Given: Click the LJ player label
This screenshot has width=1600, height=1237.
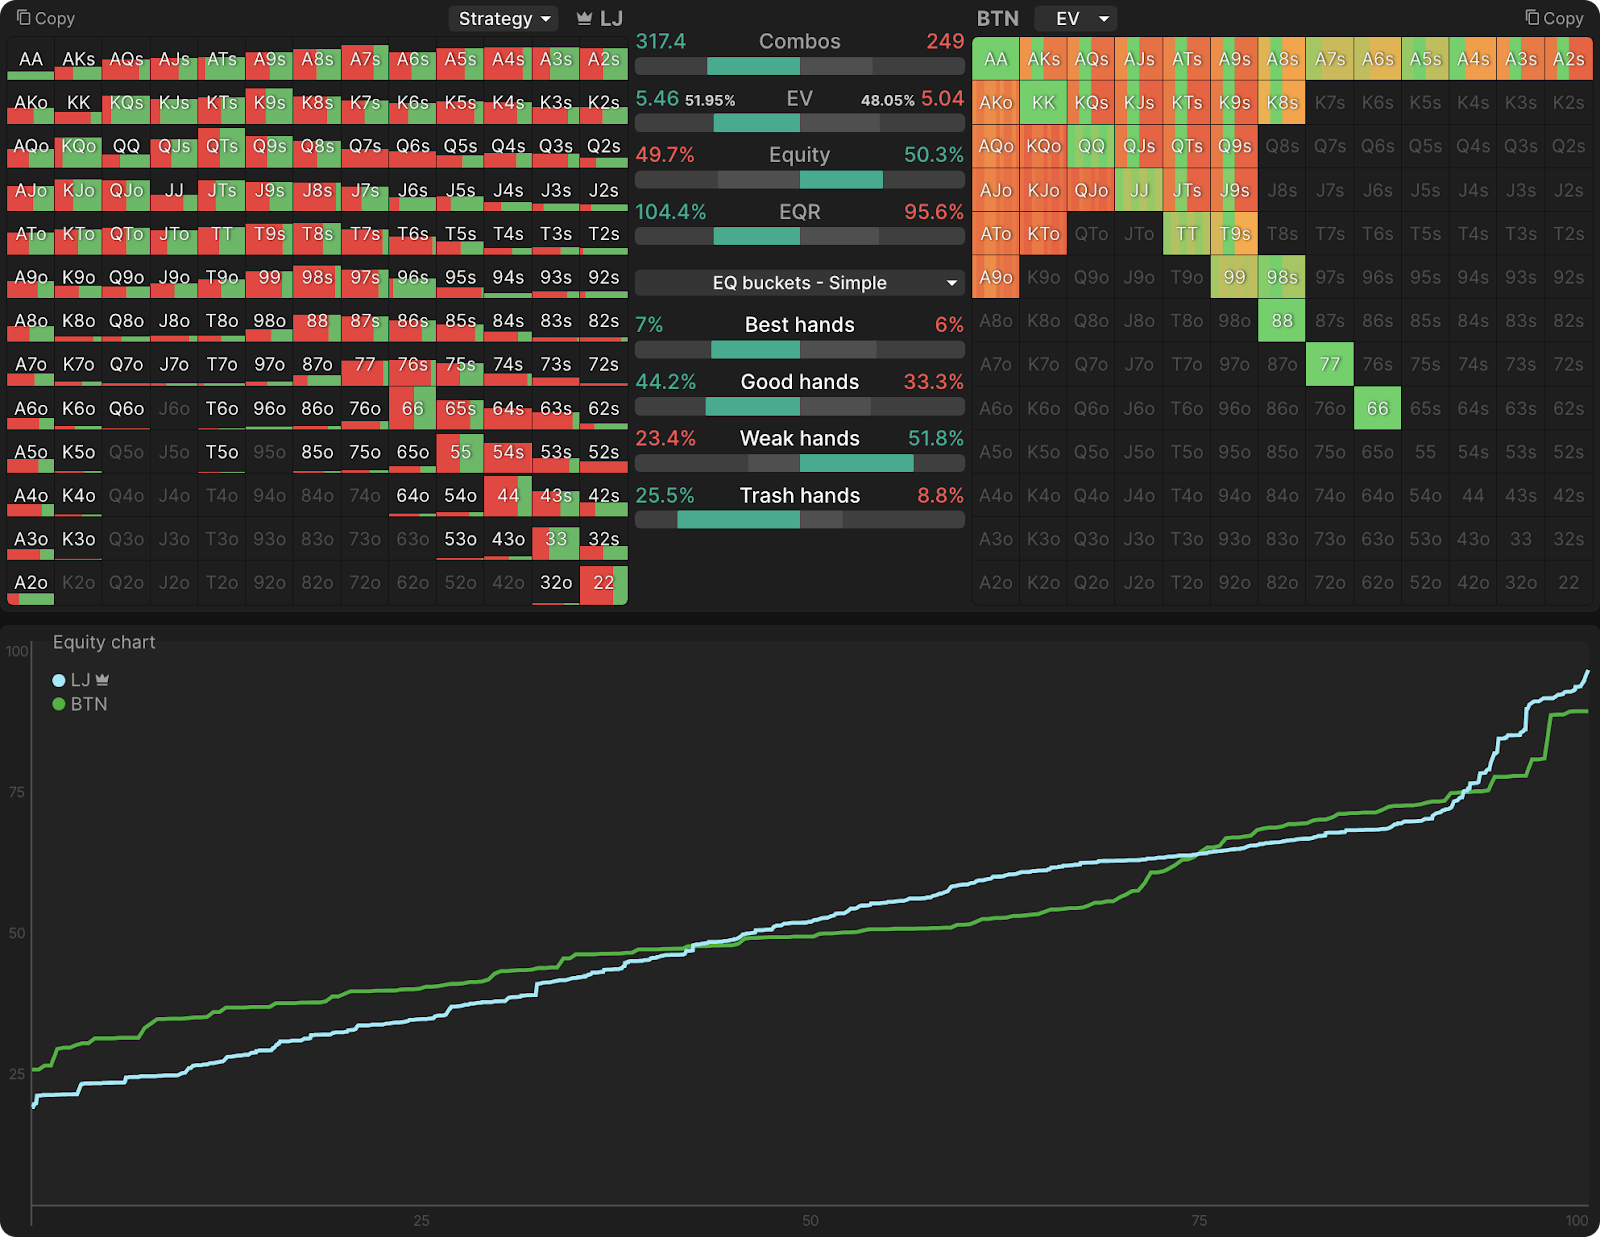Looking at the screenshot, I should pos(611,19).
